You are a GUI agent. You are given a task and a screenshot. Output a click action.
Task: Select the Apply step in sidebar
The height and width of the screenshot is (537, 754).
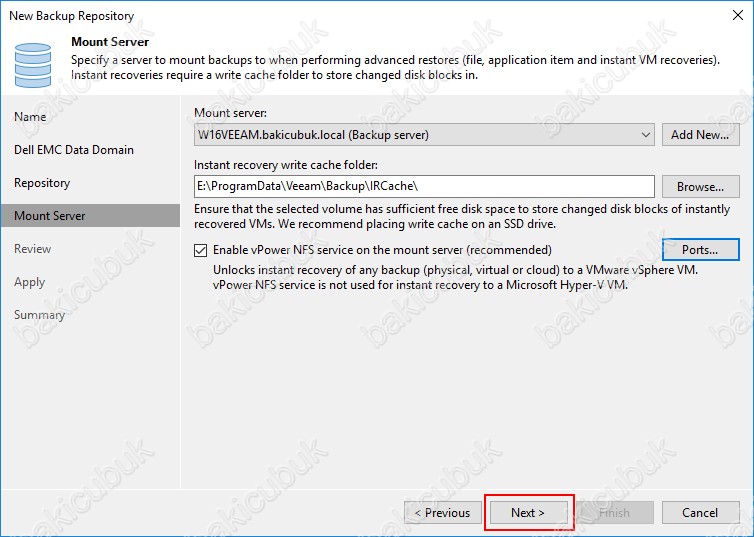coord(29,282)
